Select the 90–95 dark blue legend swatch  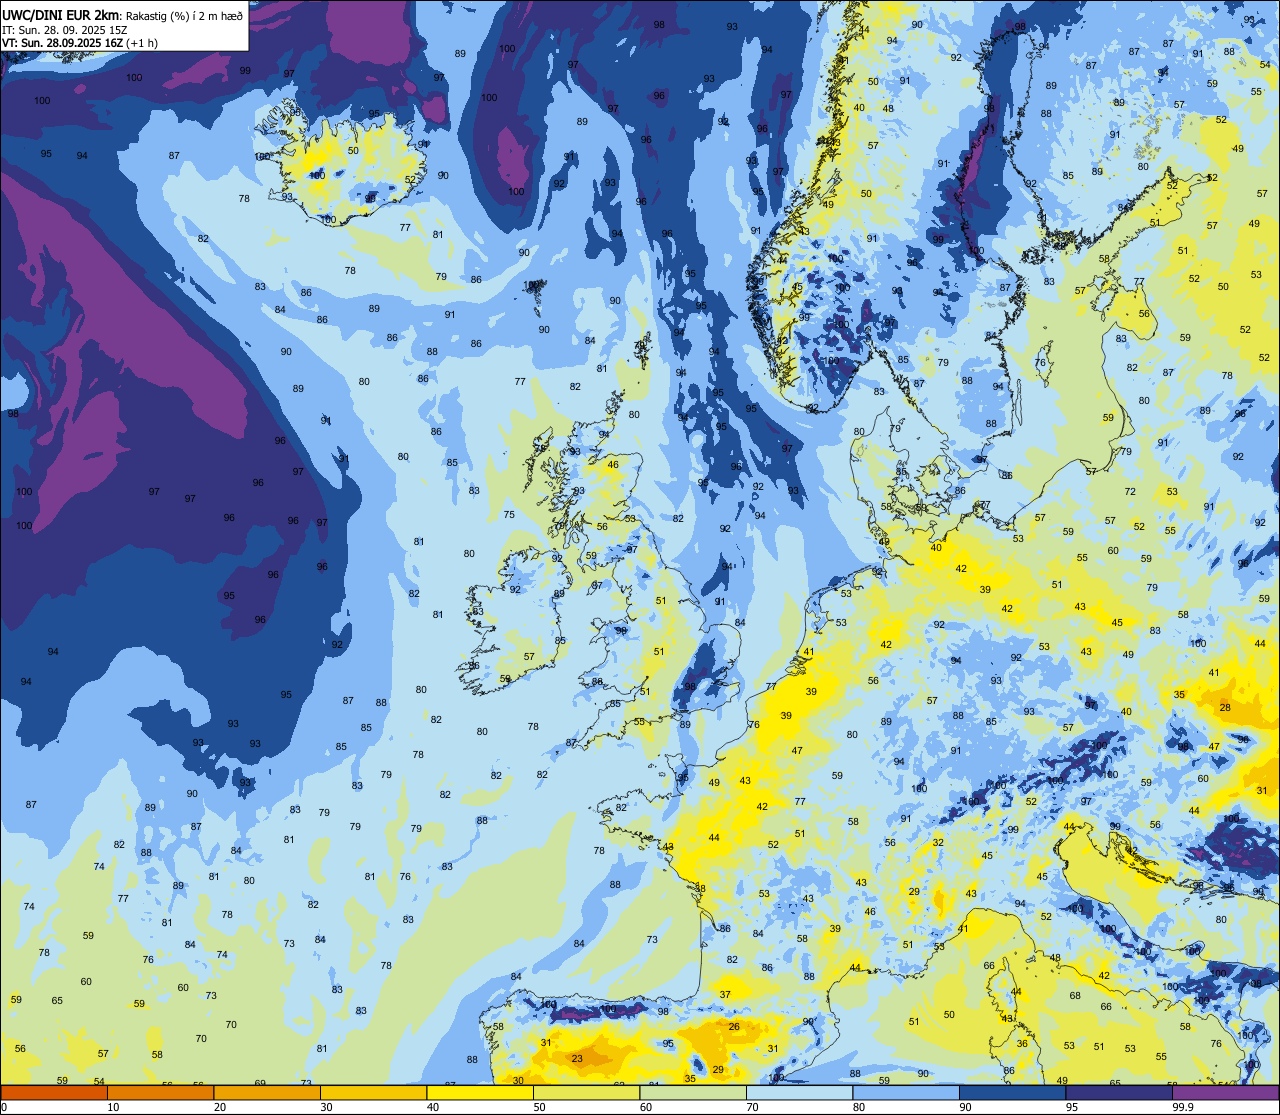pos(1012,1092)
